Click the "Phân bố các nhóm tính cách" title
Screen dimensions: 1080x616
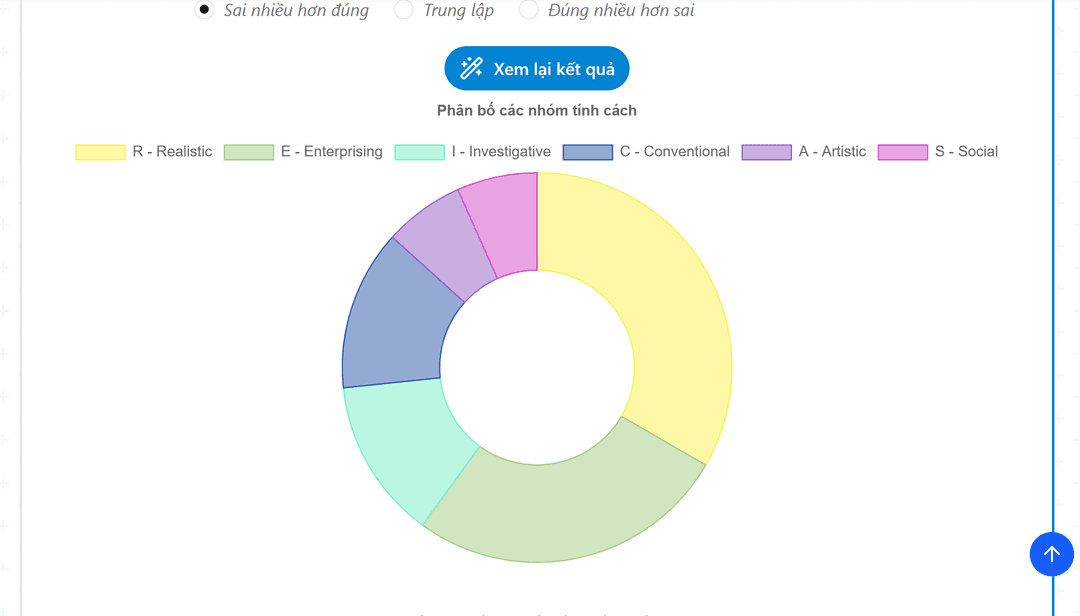537,110
